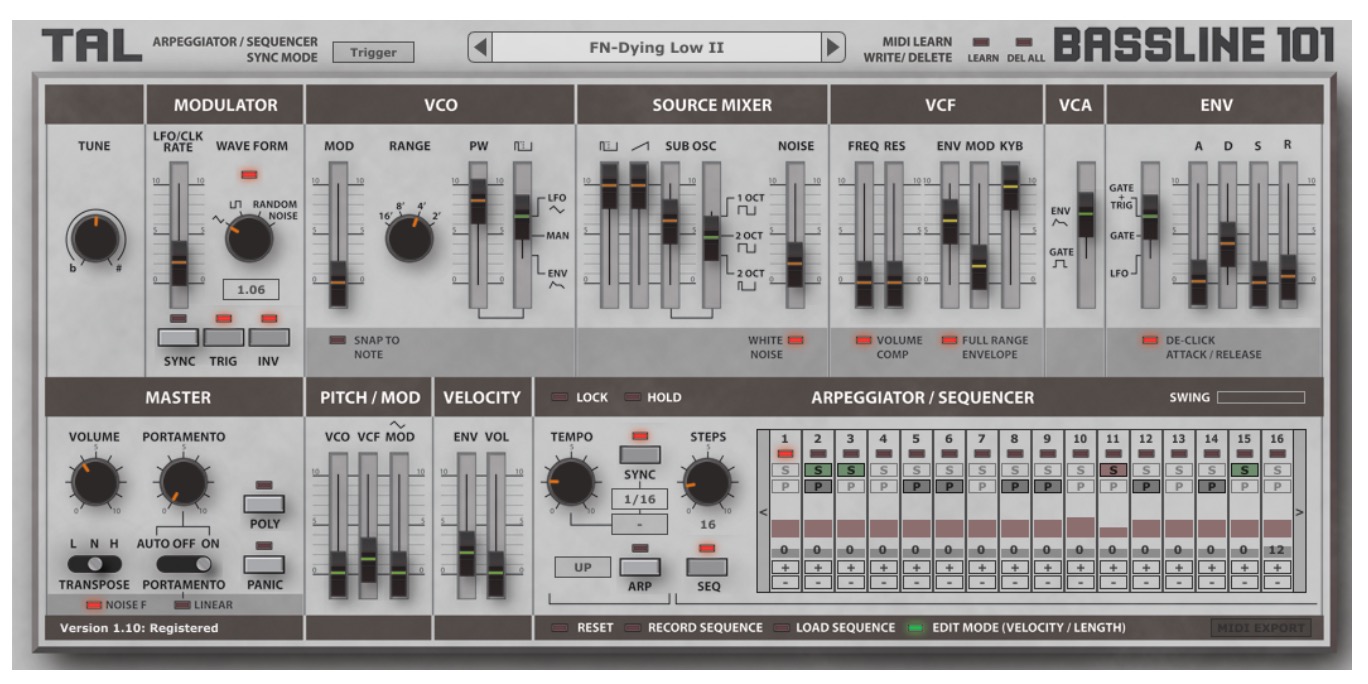The height and width of the screenshot is (684, 1368).
Task: Toggle EDIT MODE (VELOCITY / LENGTH)
Action: coord(914,627)
